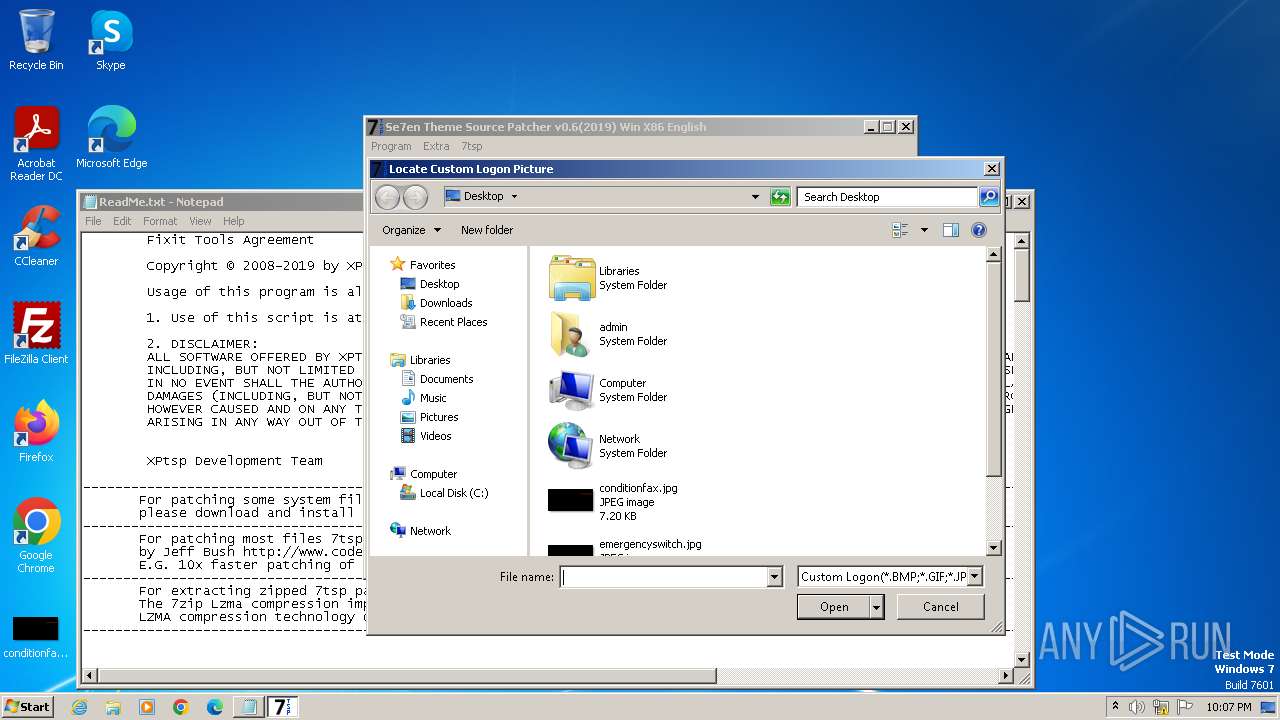Open Program menu in Se7en Theme Patcher
Screen dimensions: 1280x720
tap(391, 146)
